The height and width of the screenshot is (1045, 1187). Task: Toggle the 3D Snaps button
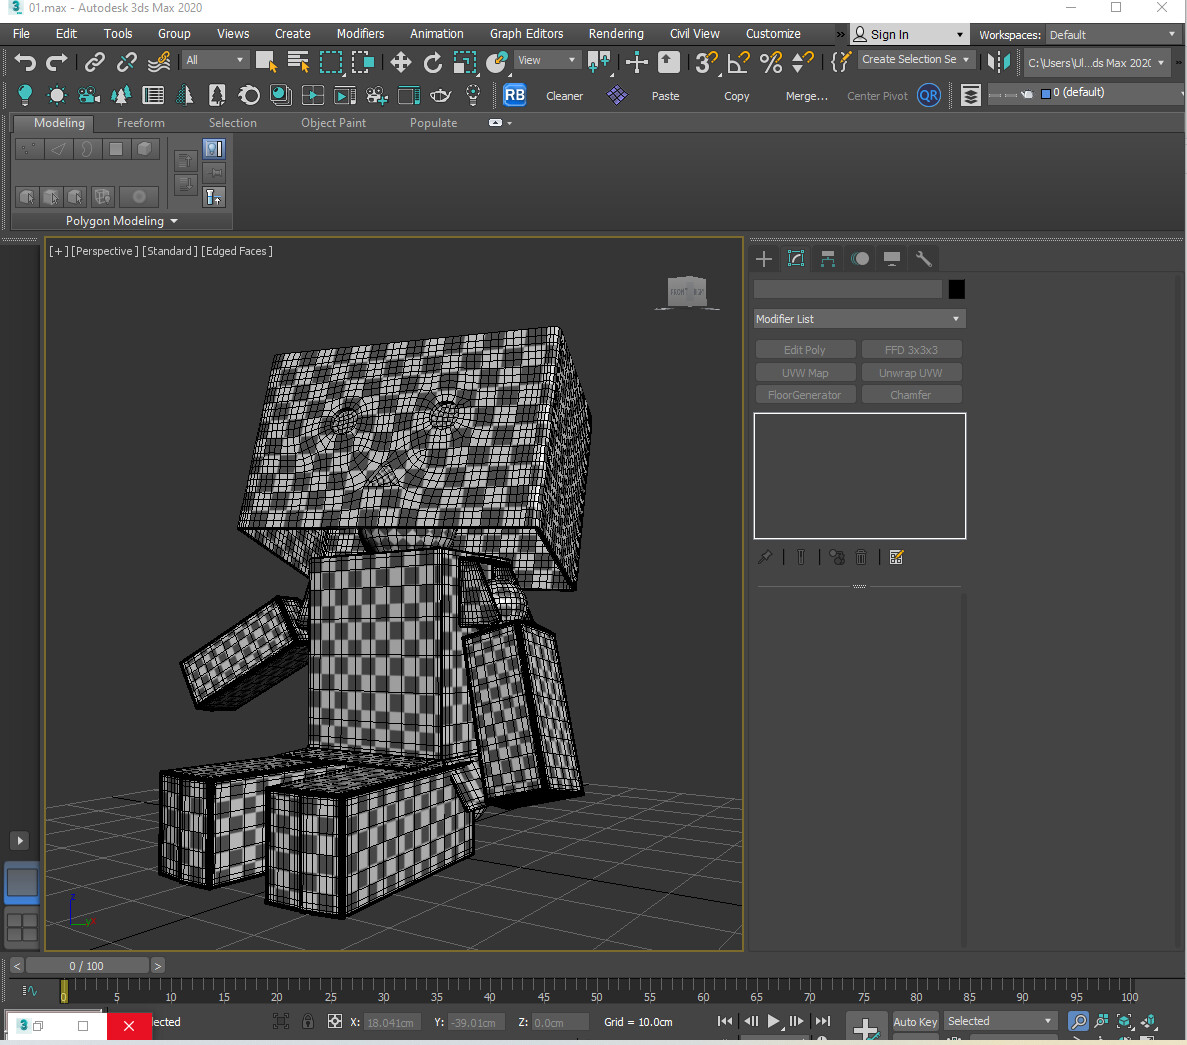(706, 61)
